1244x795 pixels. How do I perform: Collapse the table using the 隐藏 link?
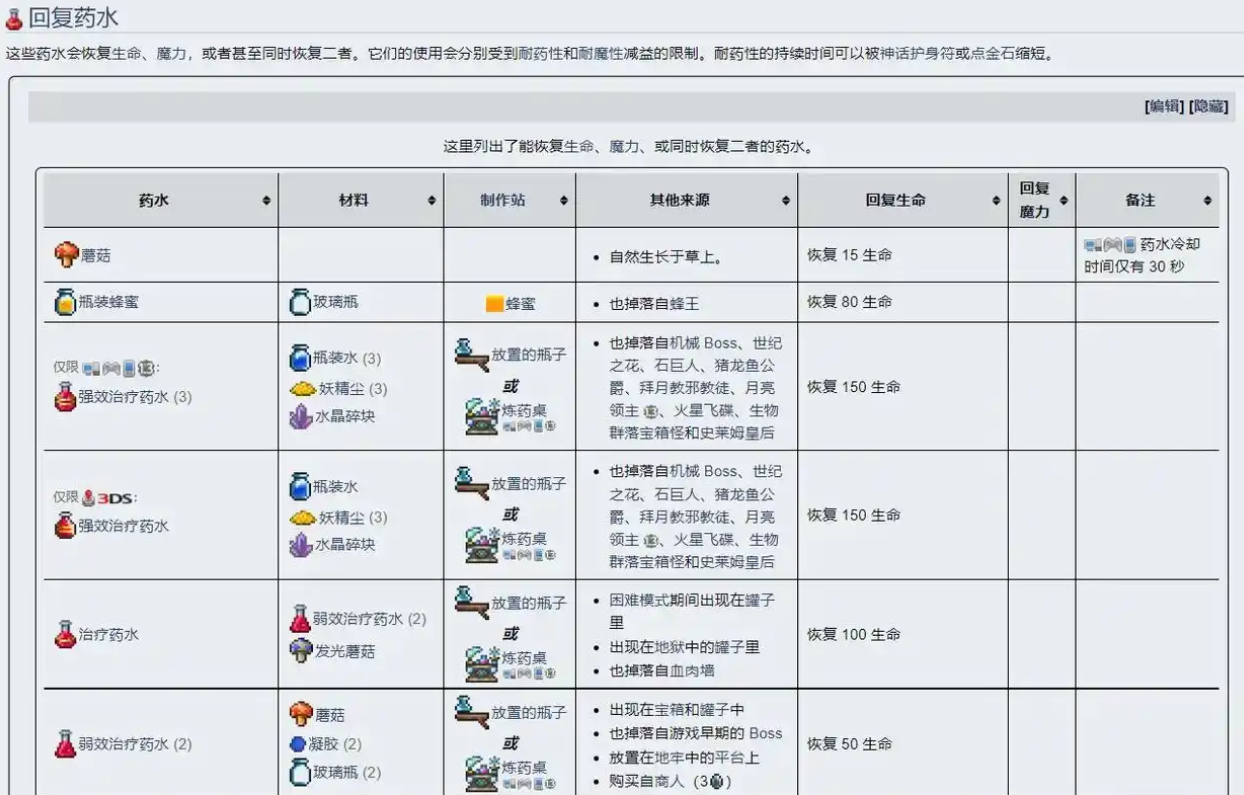pyautogui.click(x=1210, y=107)
